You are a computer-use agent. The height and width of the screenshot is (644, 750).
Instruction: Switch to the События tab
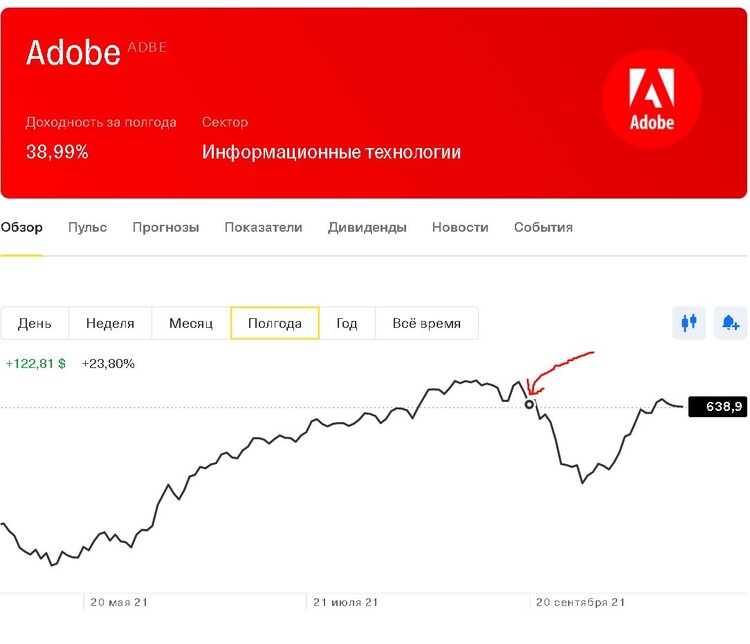pos(543,227)
